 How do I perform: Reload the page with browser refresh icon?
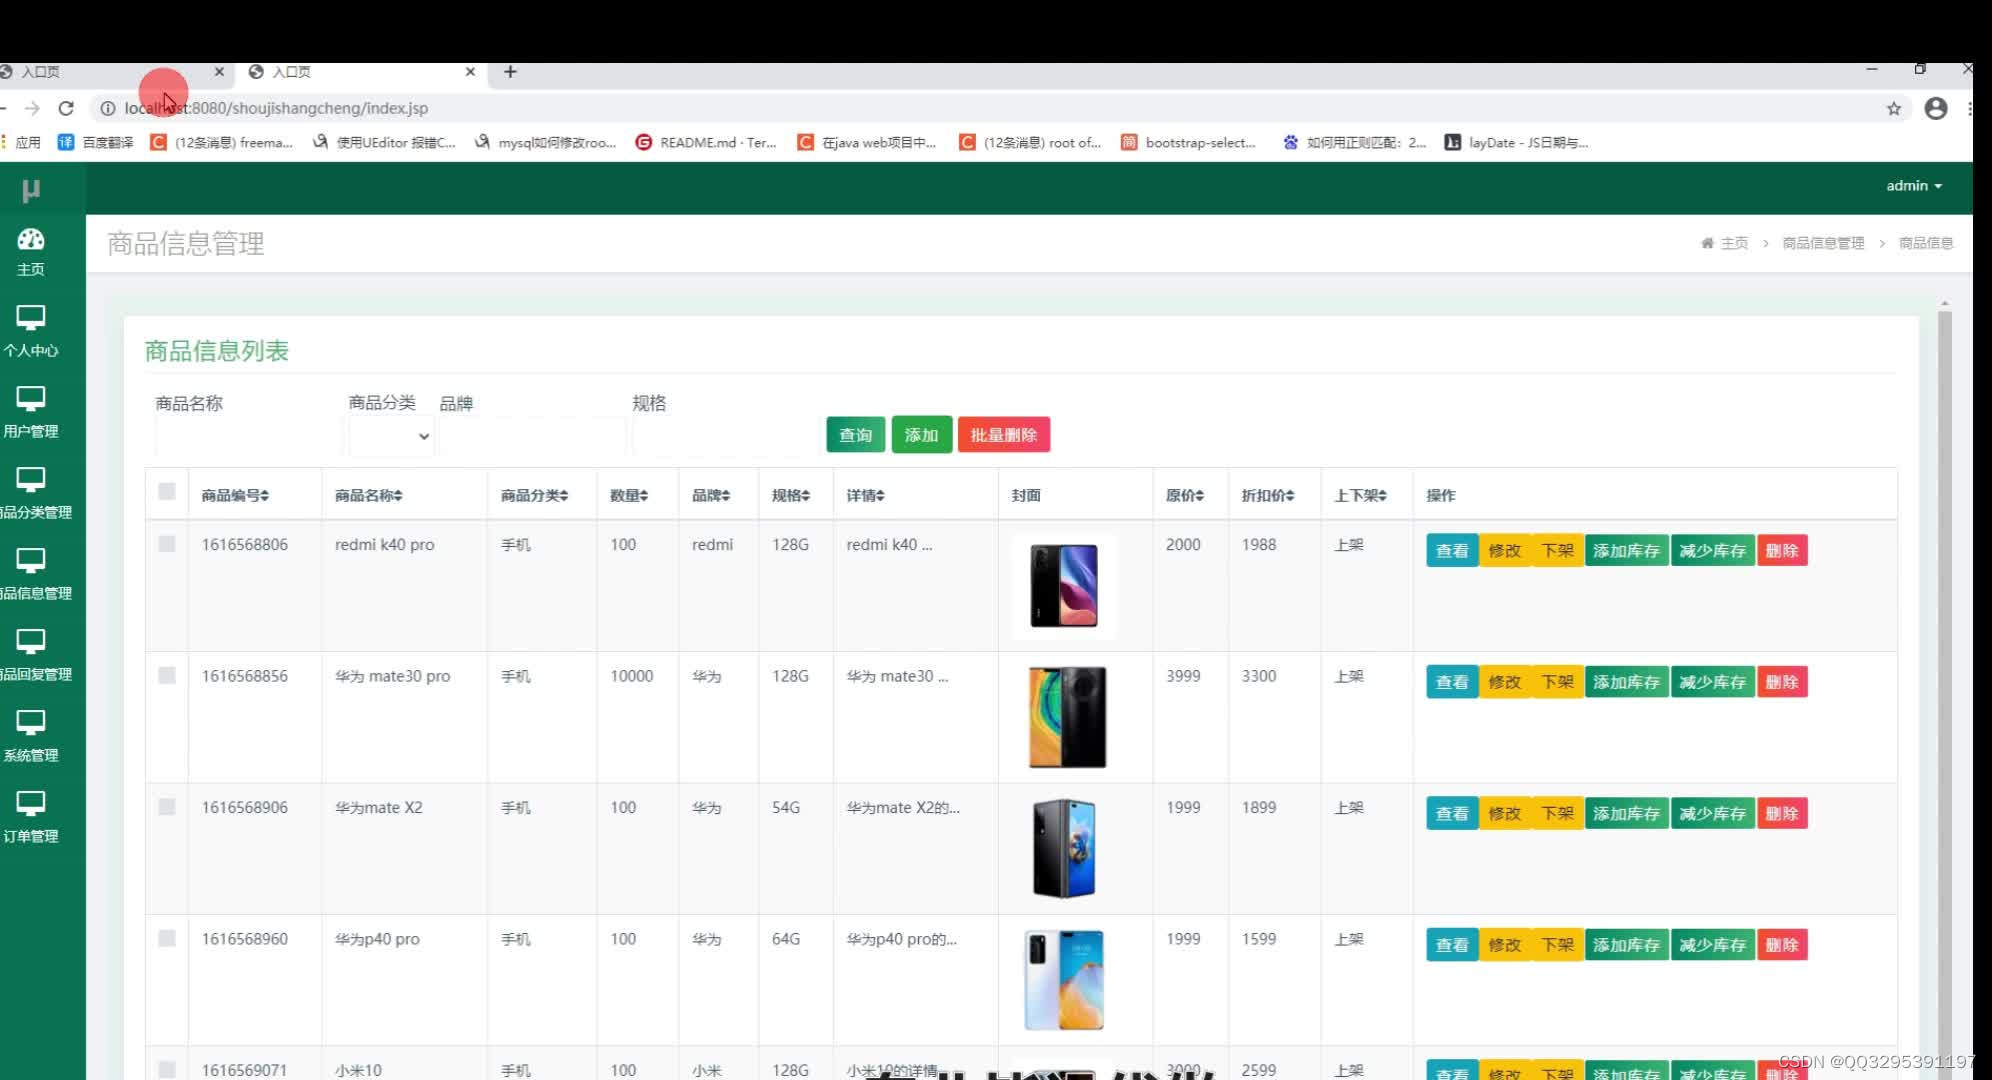tap(66, 108)
